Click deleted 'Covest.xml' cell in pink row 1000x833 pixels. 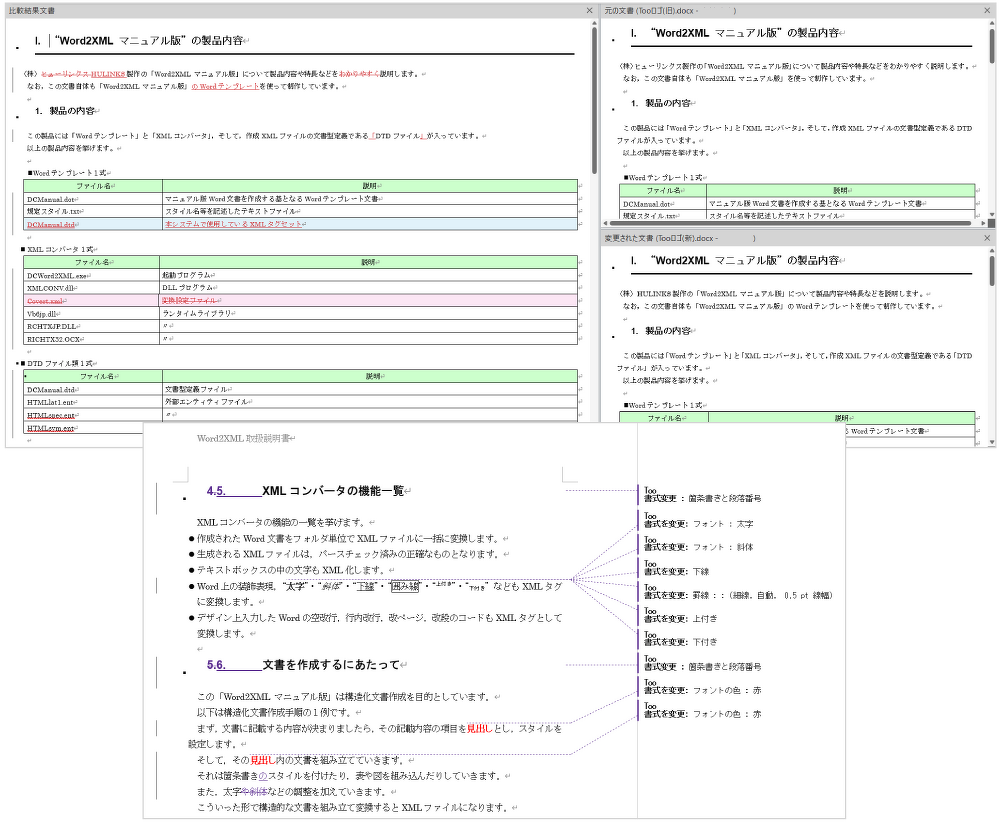(46, 300)
